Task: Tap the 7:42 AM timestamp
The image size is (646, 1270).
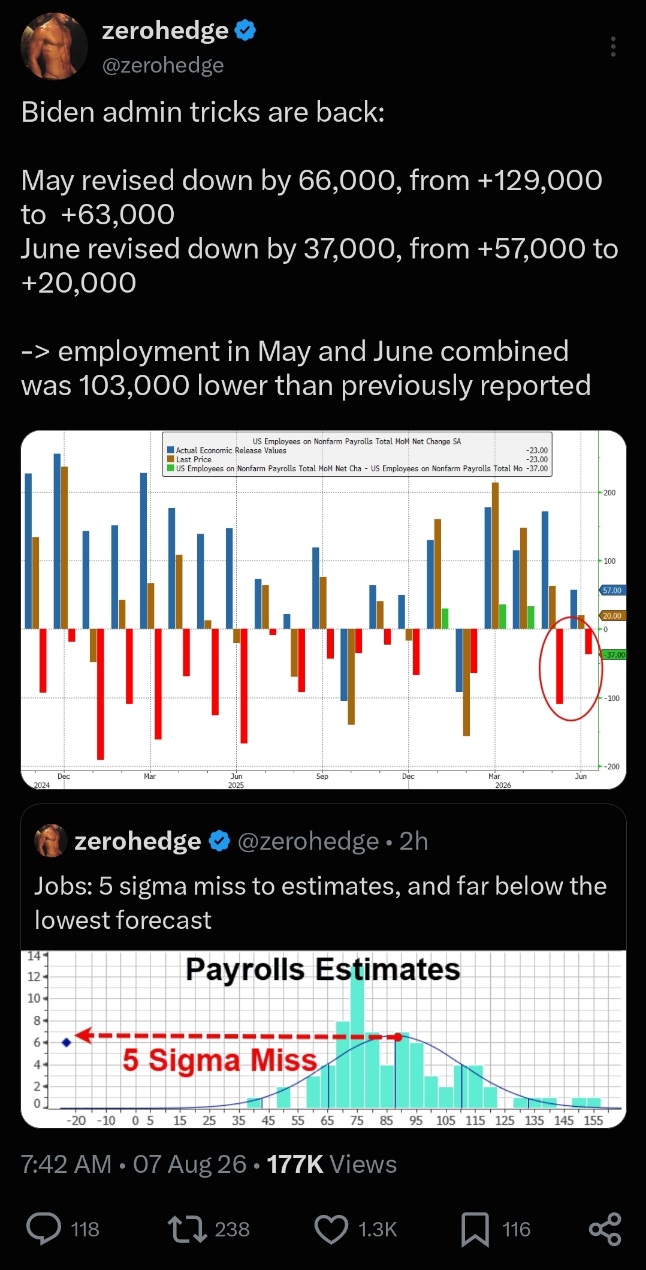Action: pyautogui.click(x=64, y=1164)
